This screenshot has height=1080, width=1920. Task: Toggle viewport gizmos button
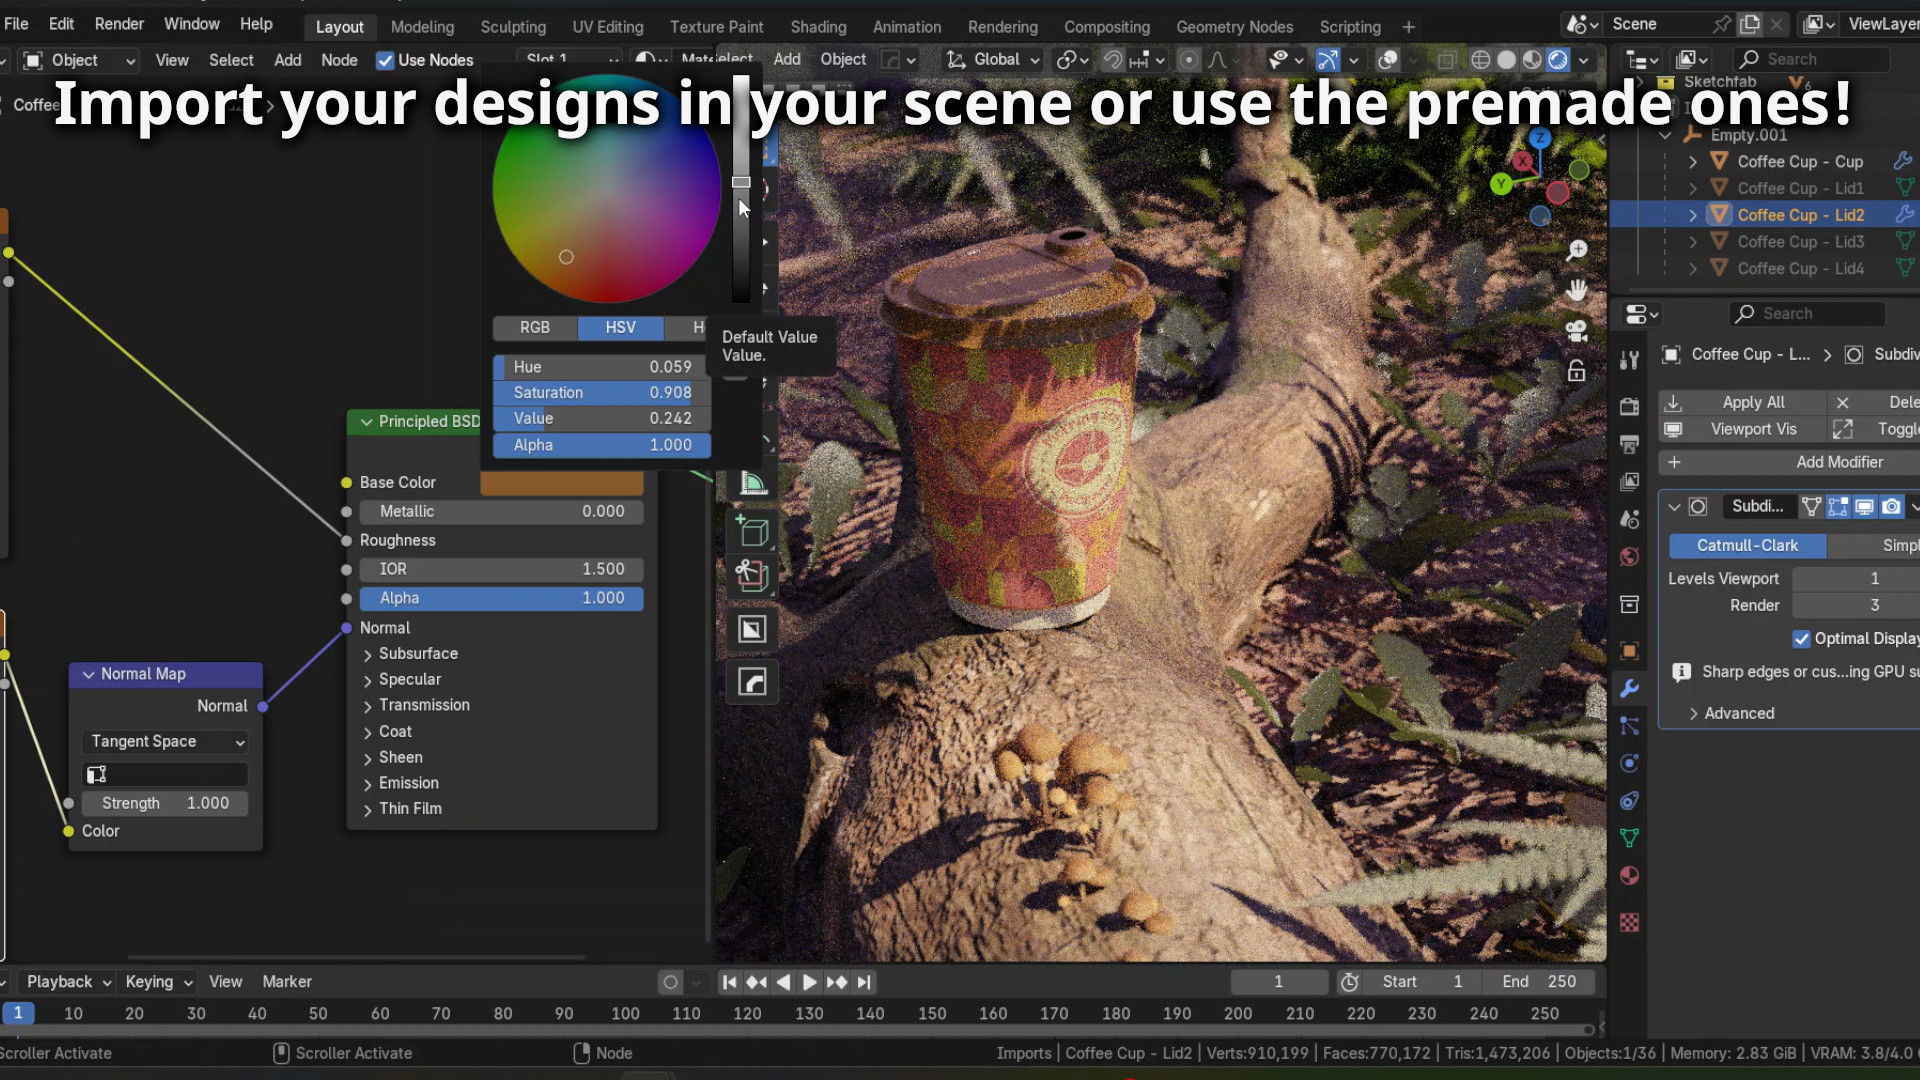pyautogui.click(x=1327, y=60)
